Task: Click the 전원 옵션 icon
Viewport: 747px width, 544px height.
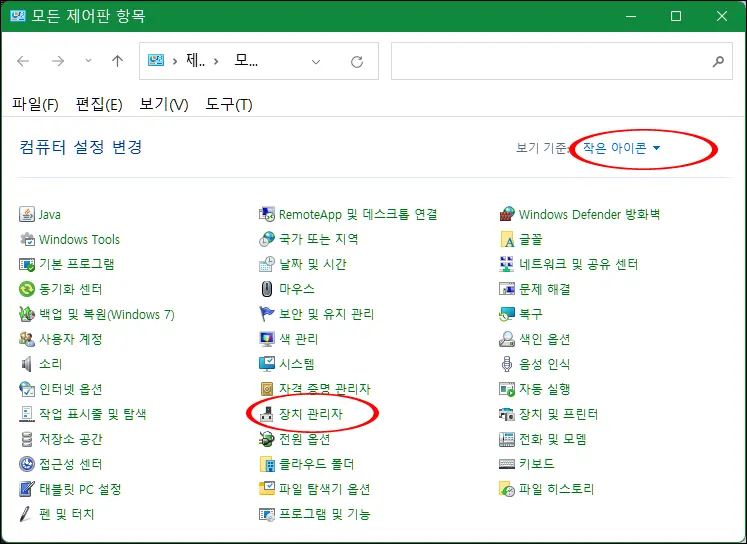Action: [x=267, y=439]
